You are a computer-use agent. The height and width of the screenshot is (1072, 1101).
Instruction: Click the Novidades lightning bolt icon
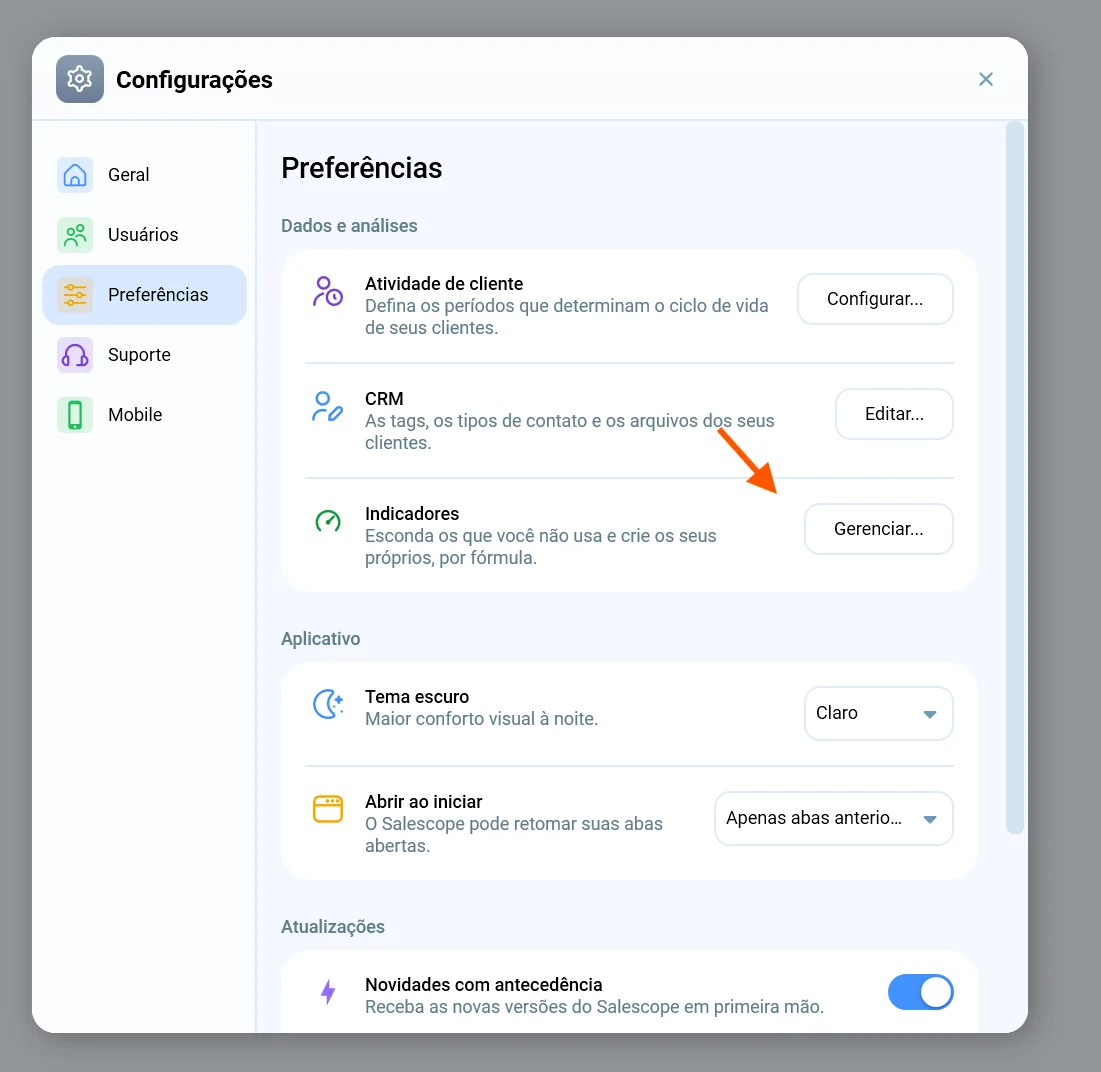[328, 992]
